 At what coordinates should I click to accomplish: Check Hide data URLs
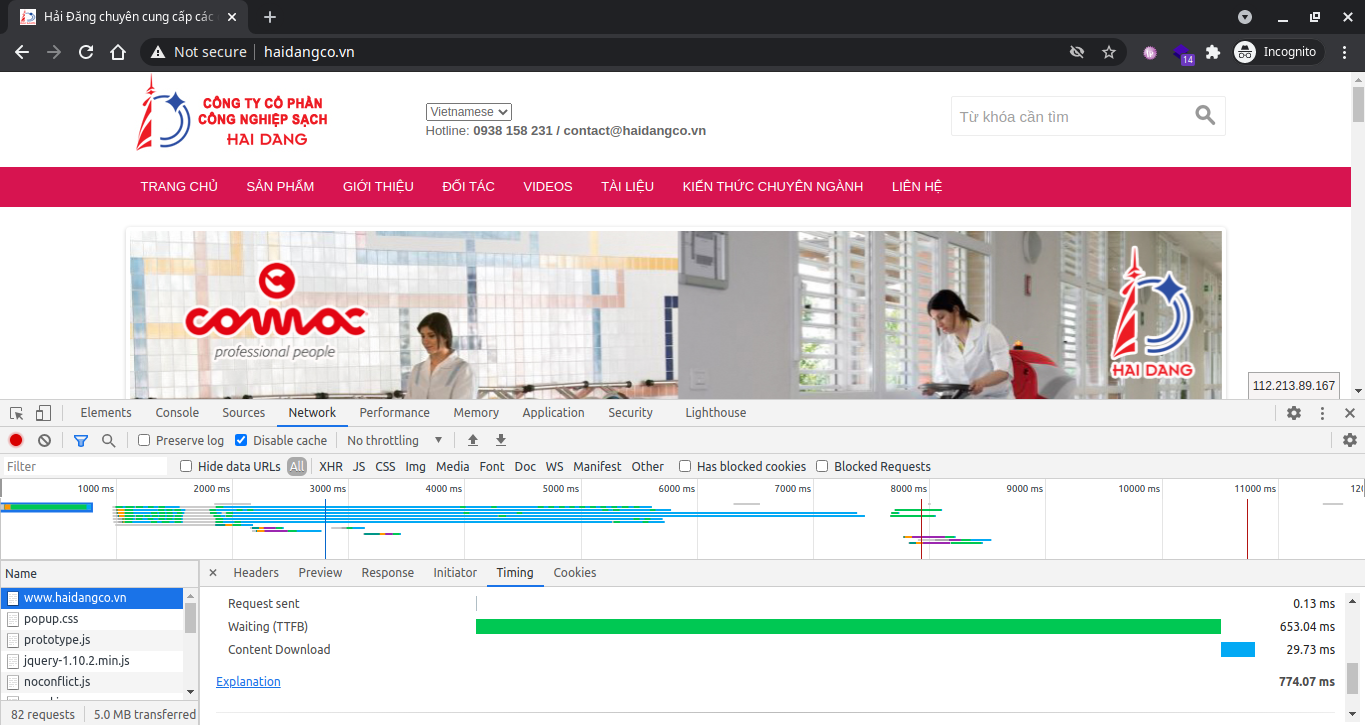coord(186,466)
